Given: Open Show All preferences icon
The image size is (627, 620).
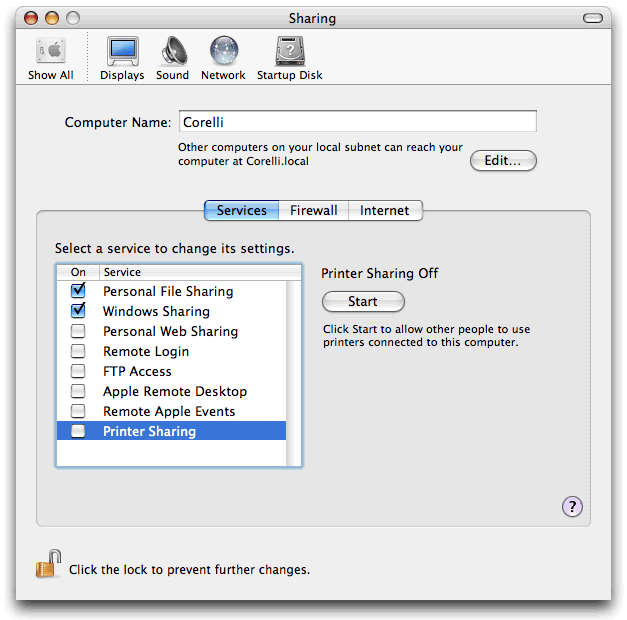Looking at the screenshot, I should point(50,57).
